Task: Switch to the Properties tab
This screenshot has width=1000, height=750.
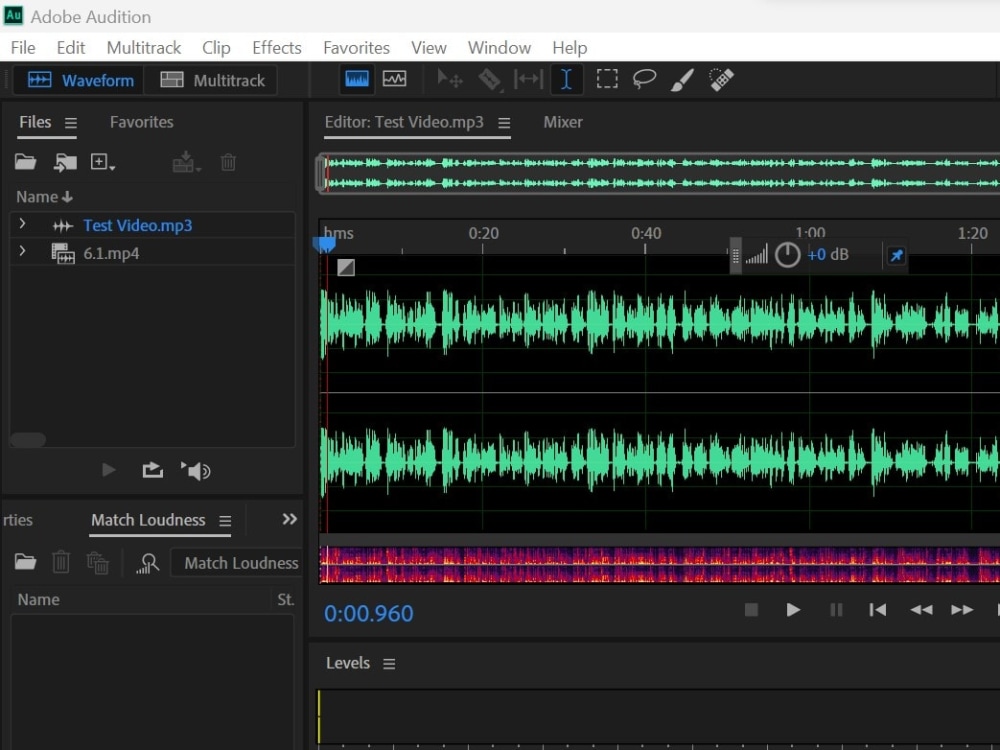Action: 17,520
